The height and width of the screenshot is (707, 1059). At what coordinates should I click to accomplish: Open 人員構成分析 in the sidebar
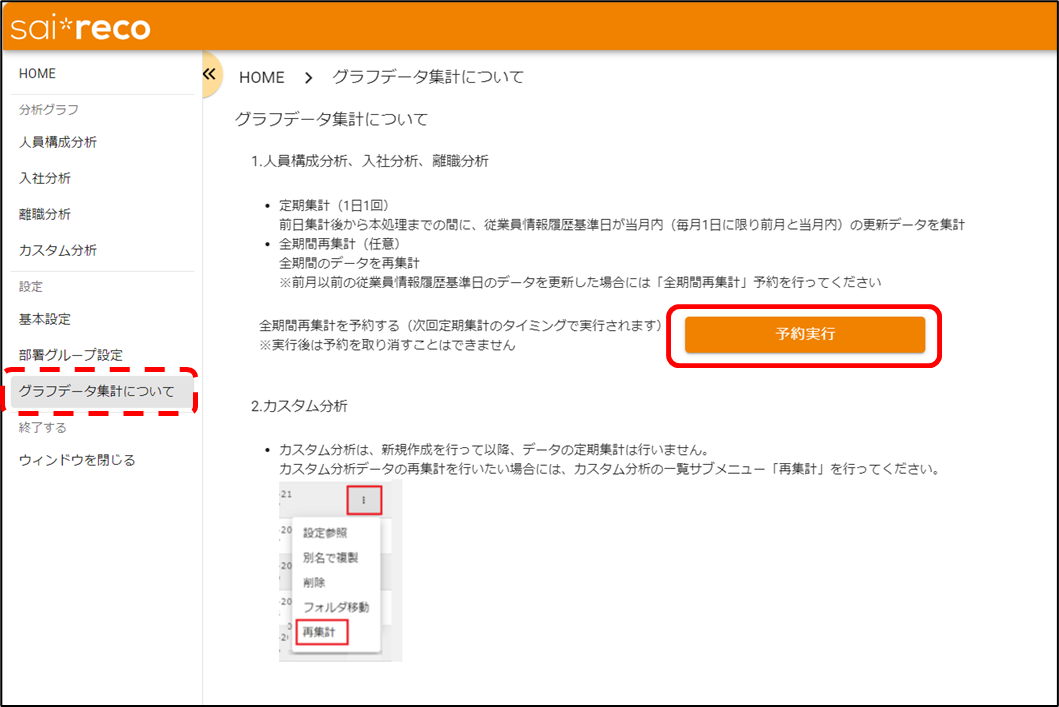[x=58, y=143]
